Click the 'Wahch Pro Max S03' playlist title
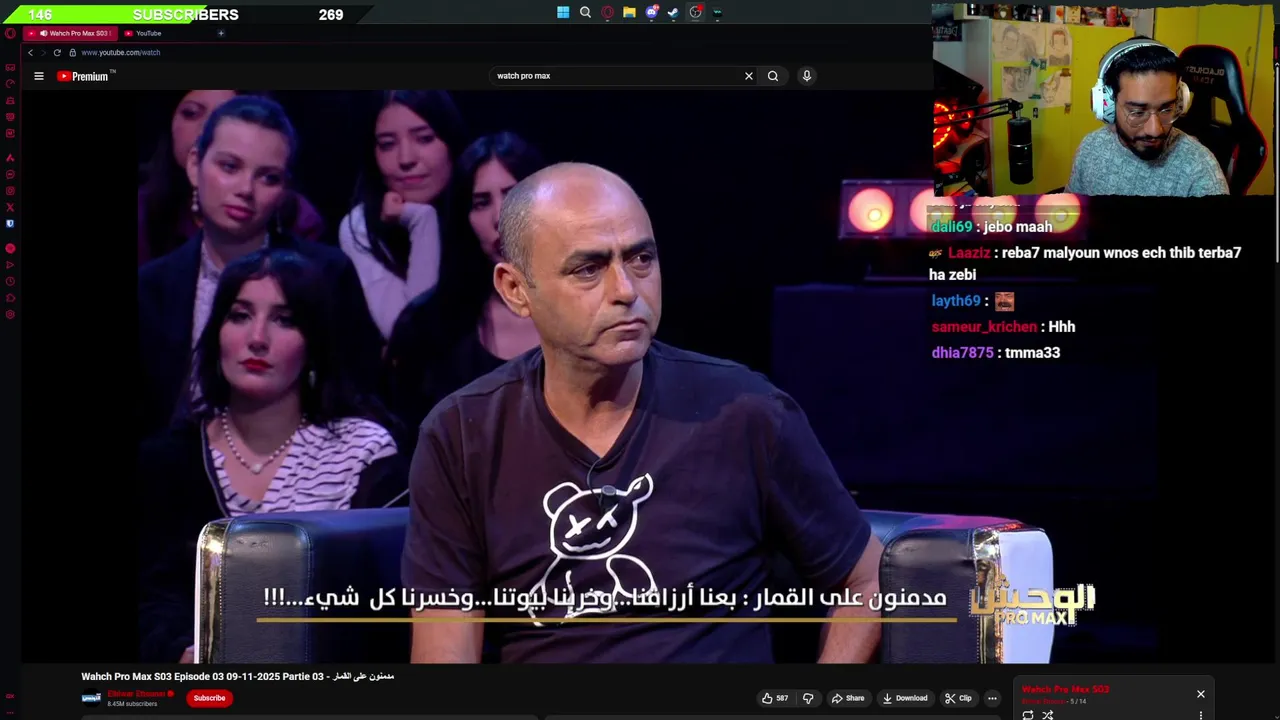1280x720 pixels. pos(1065,690)
